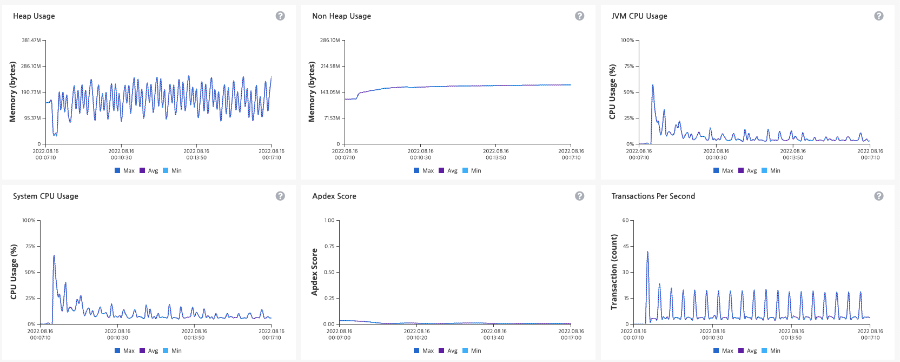The width and height of the screenshot is (900, 362).
Task: Toggle Avg series in Transactions Per Second legend
Action: [747, 351]
